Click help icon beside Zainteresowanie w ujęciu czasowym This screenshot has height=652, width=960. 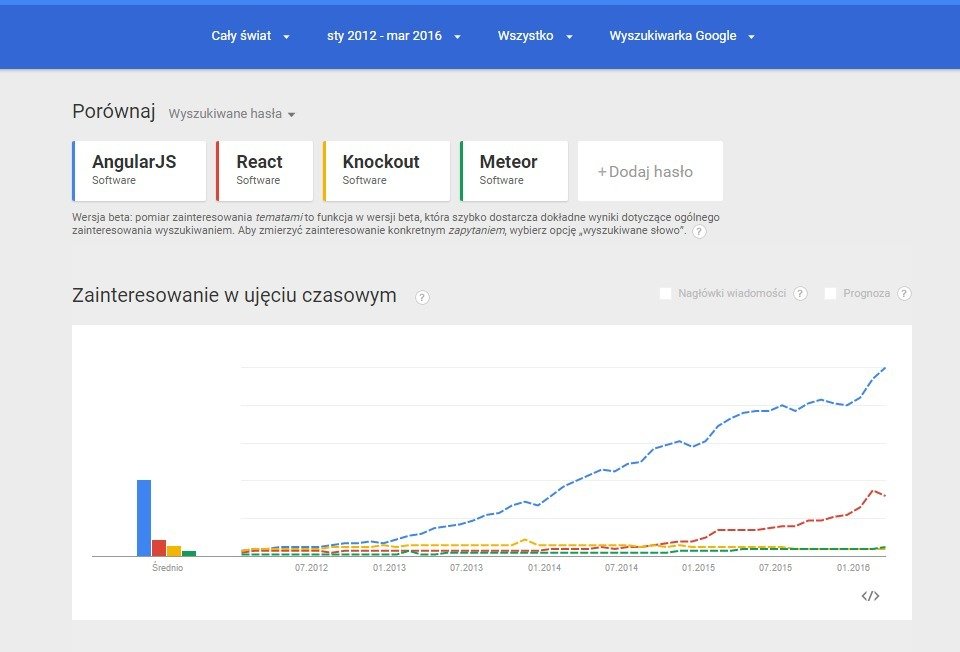[x=422, y=297]
